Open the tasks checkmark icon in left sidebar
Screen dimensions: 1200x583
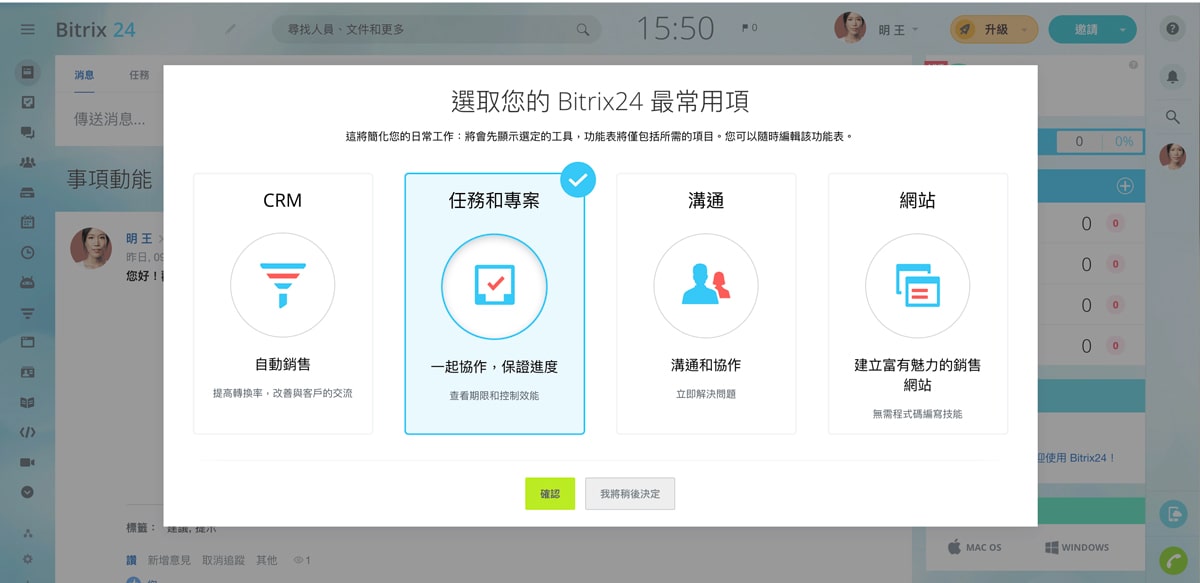click(28, 102)
